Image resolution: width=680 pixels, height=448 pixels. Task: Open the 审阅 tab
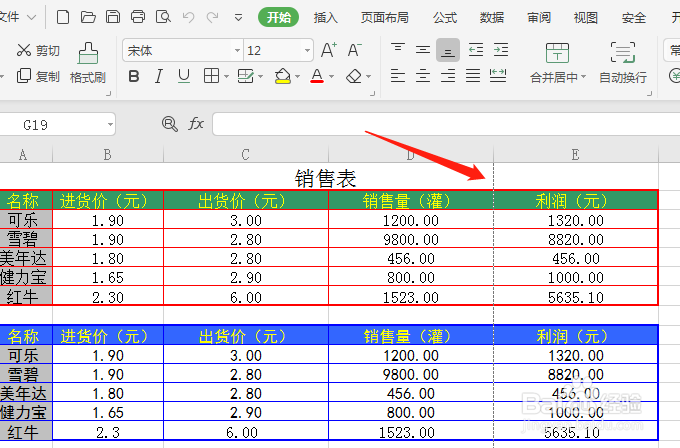pos(539,18)
